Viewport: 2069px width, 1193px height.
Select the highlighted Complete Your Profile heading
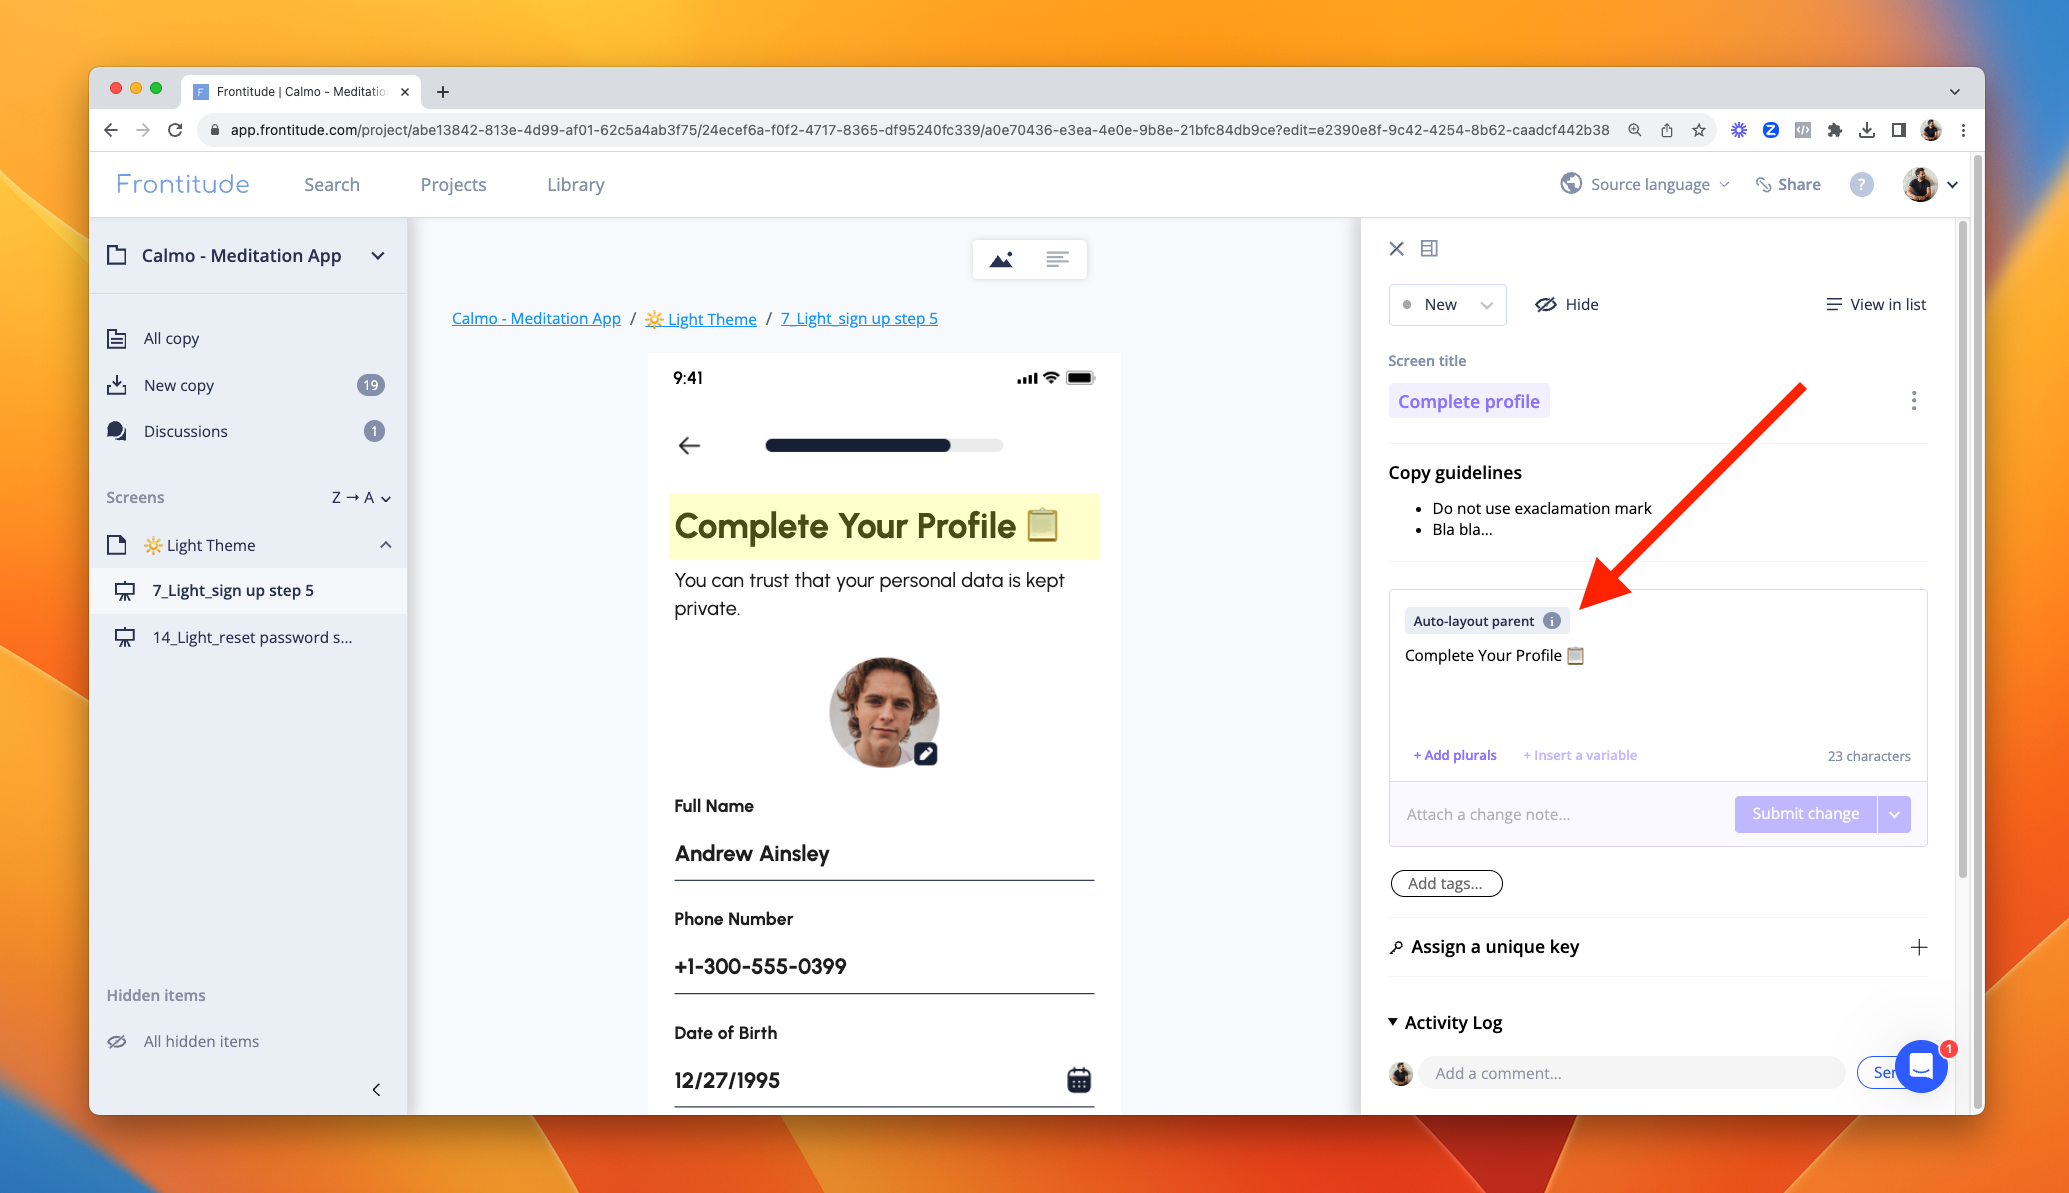(x=884, y=526)
